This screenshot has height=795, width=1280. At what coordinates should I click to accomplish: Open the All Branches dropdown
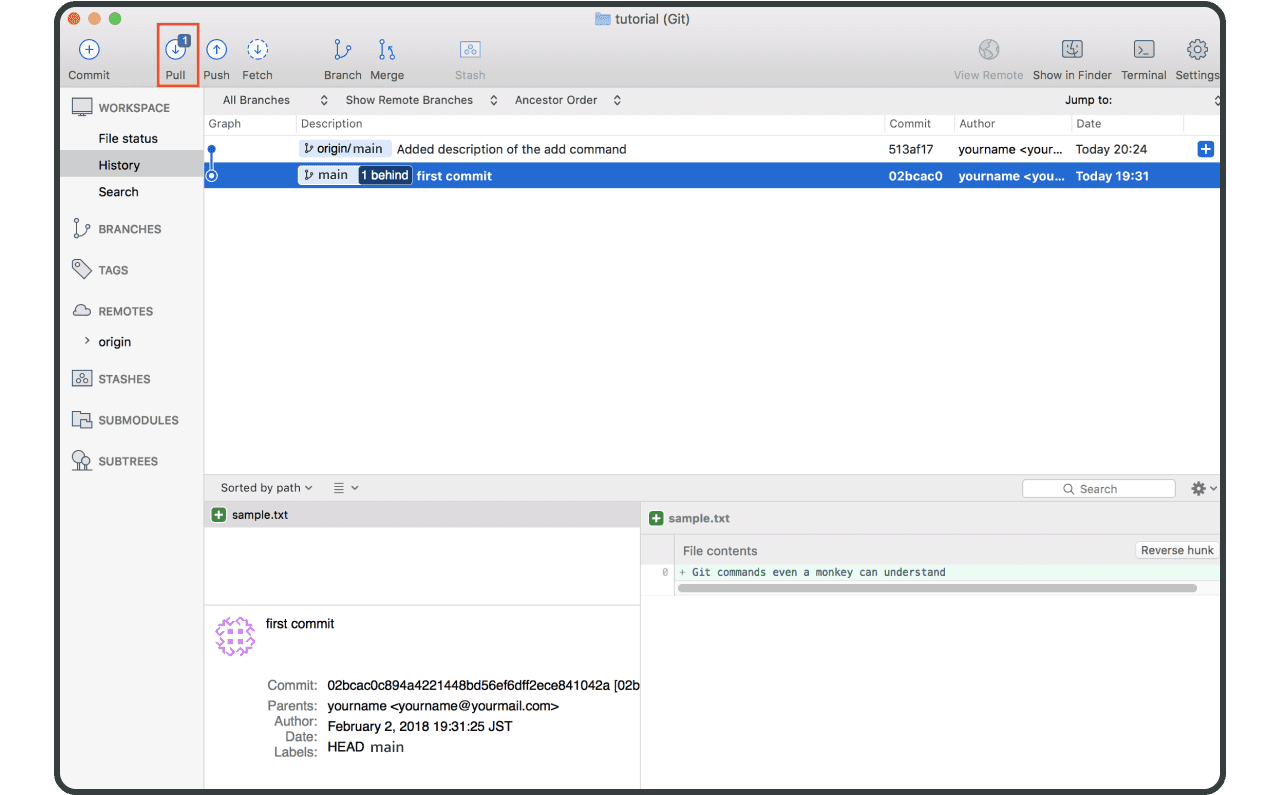tap(275, 100)
